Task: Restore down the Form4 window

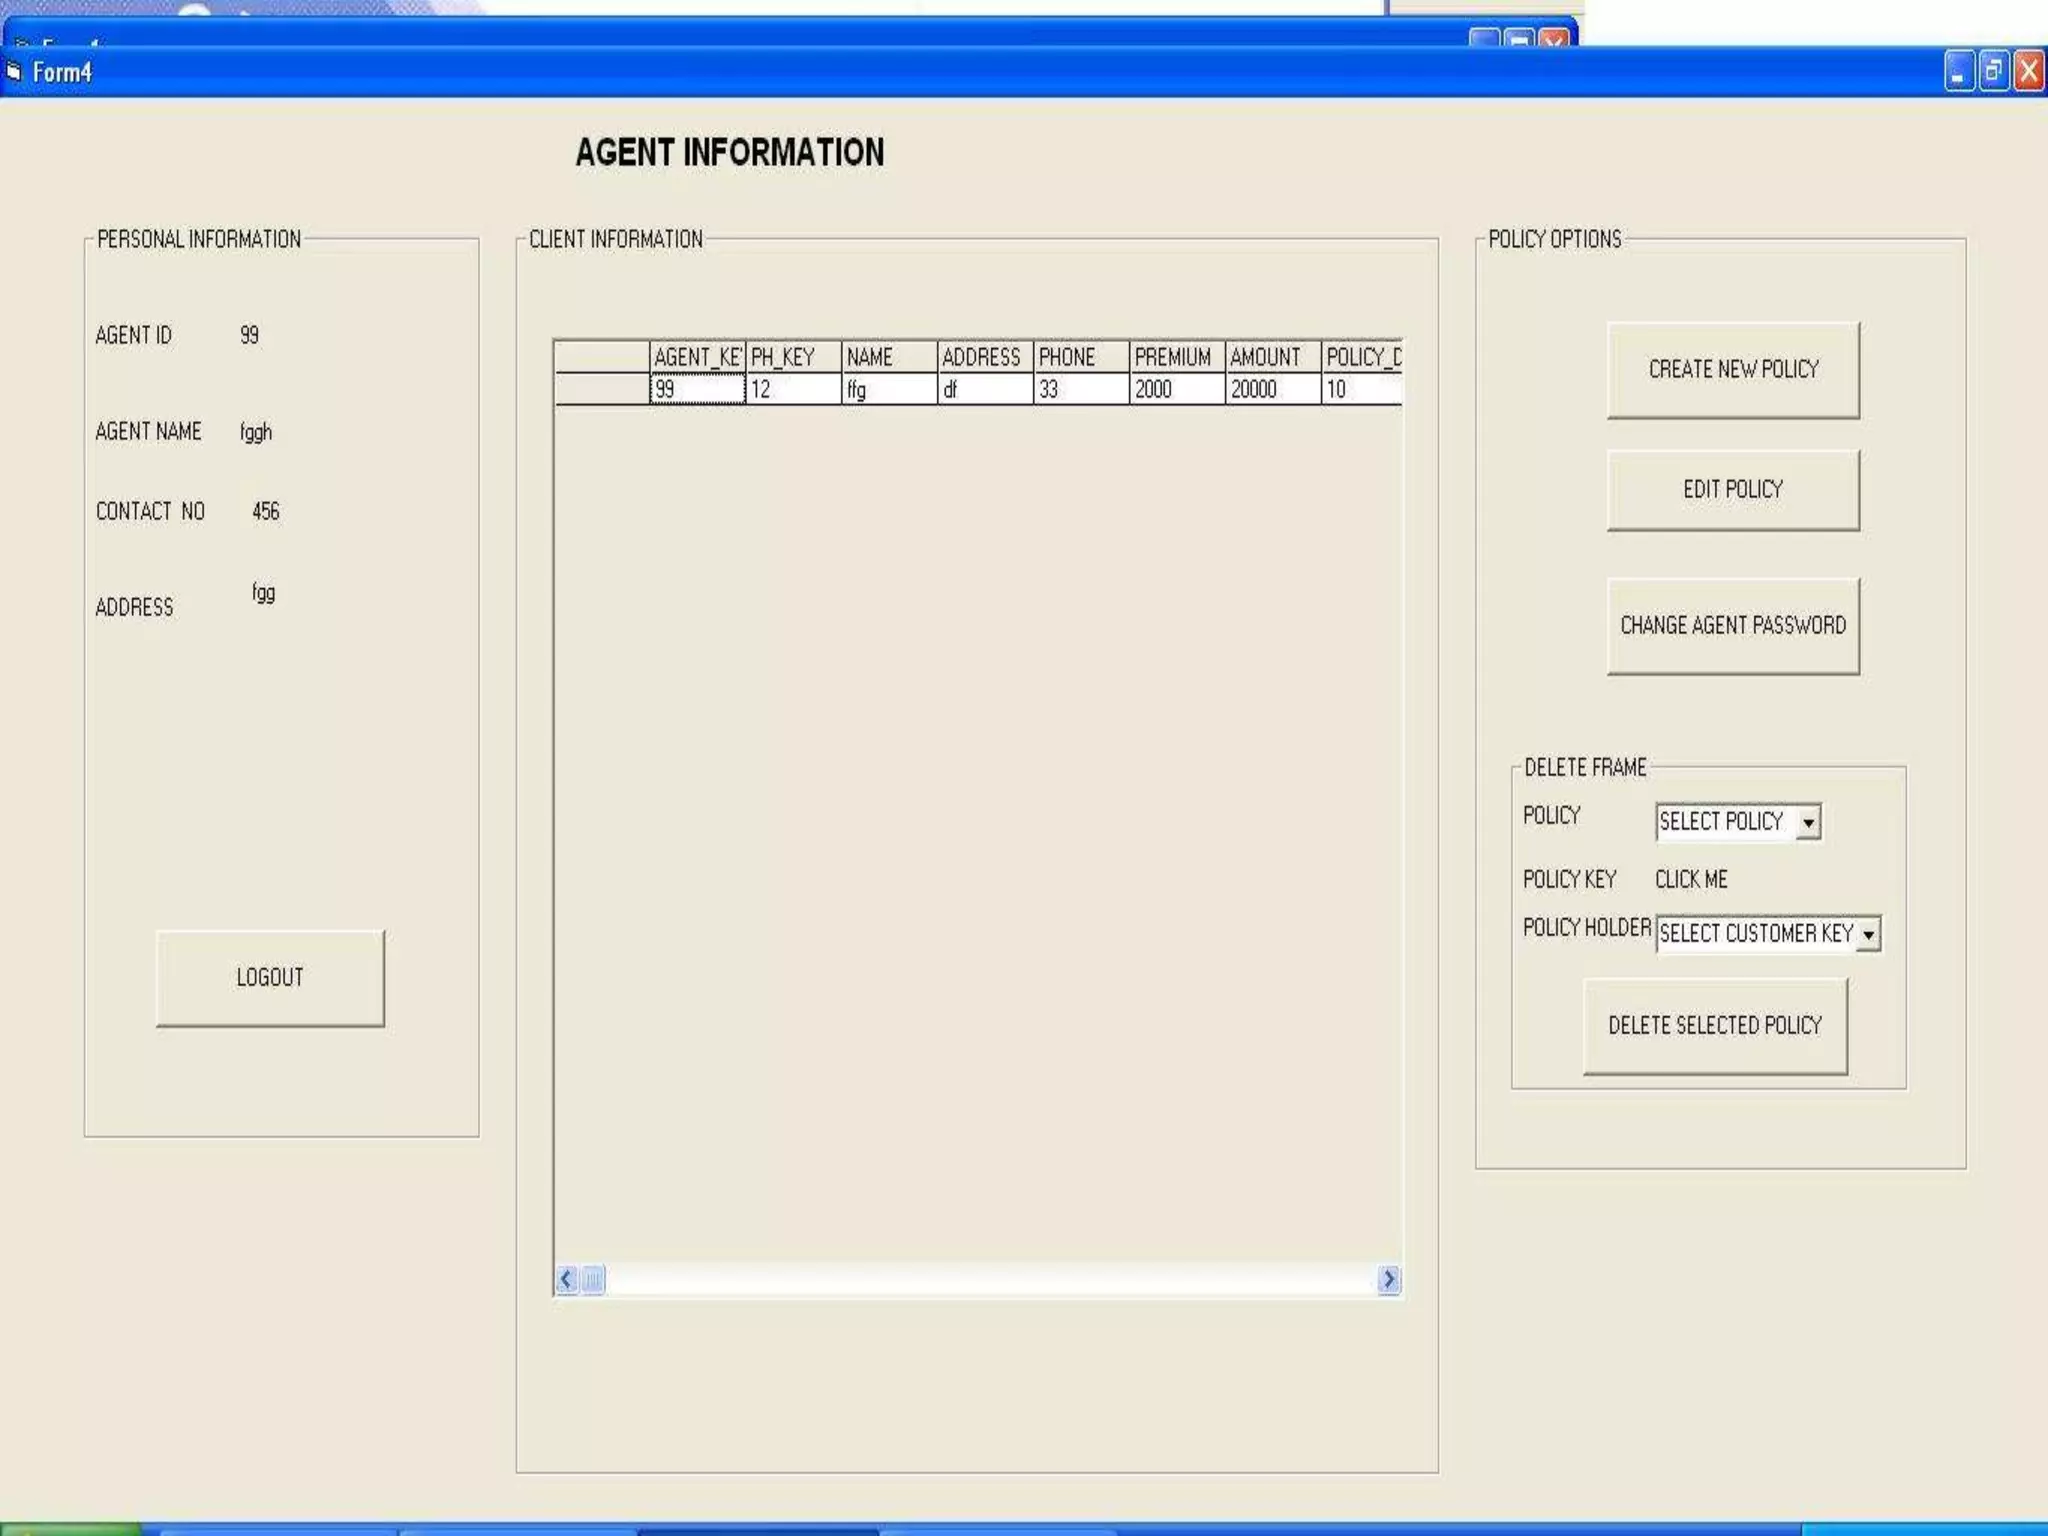Action: pos(1993,72)
